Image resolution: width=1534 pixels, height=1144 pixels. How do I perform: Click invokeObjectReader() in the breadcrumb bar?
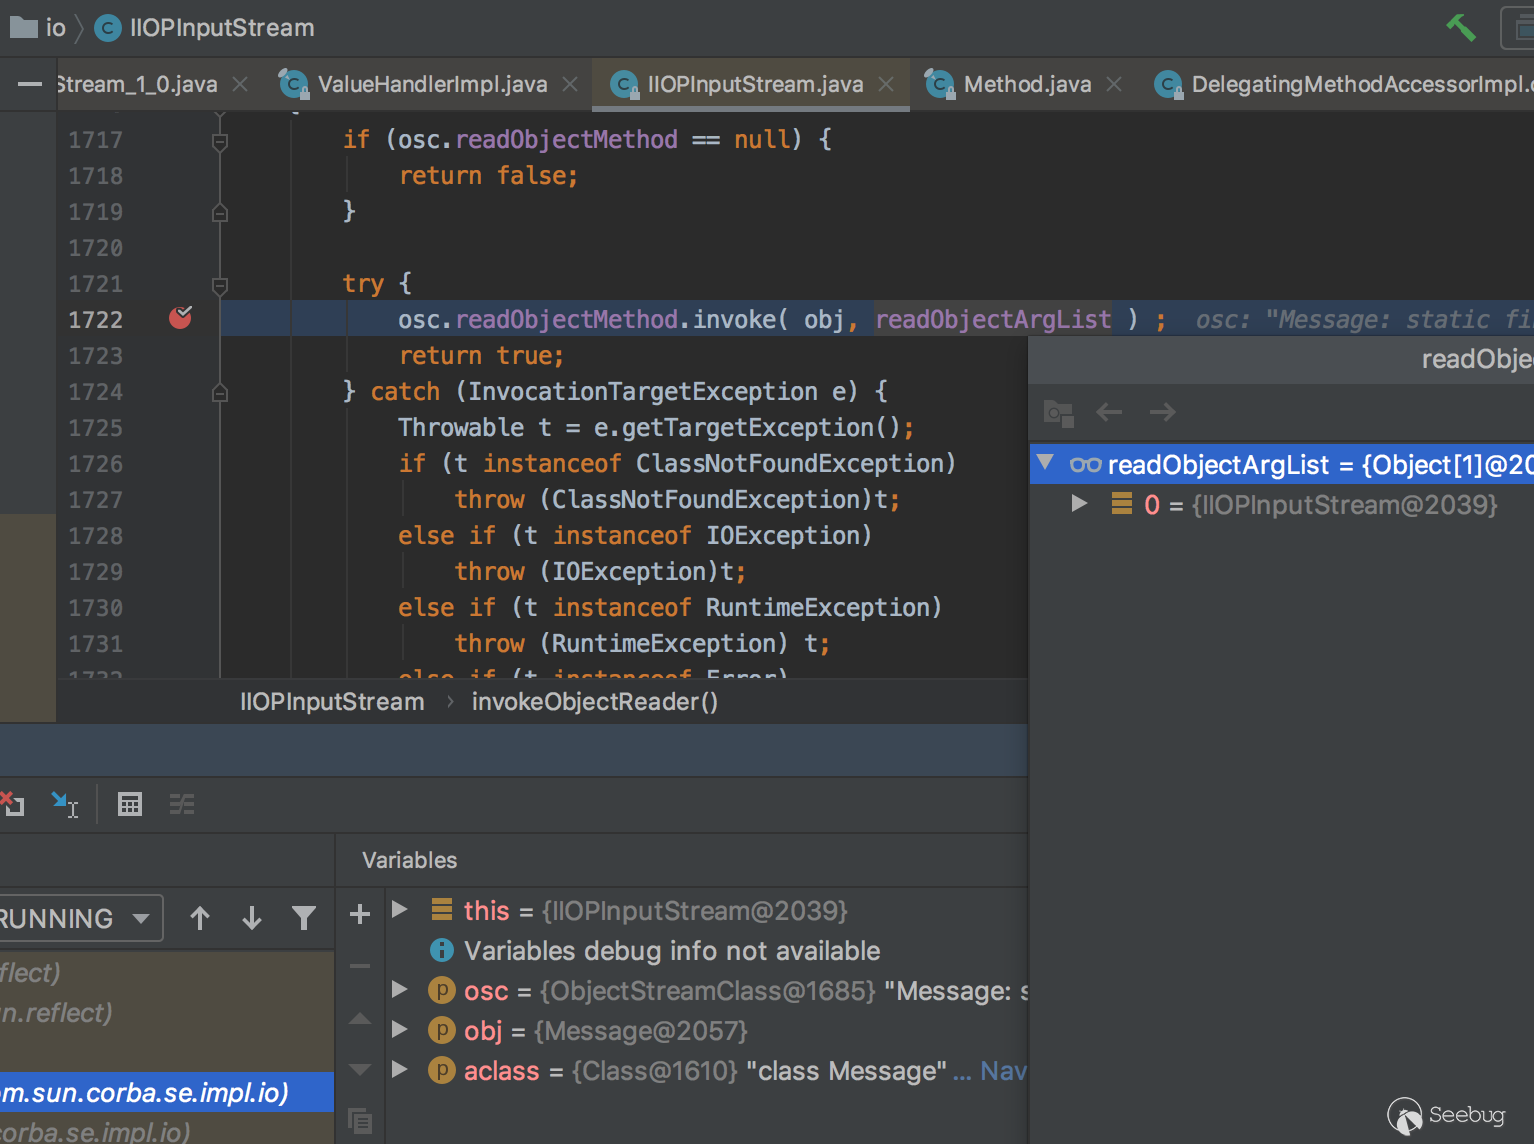coord(594,702)
